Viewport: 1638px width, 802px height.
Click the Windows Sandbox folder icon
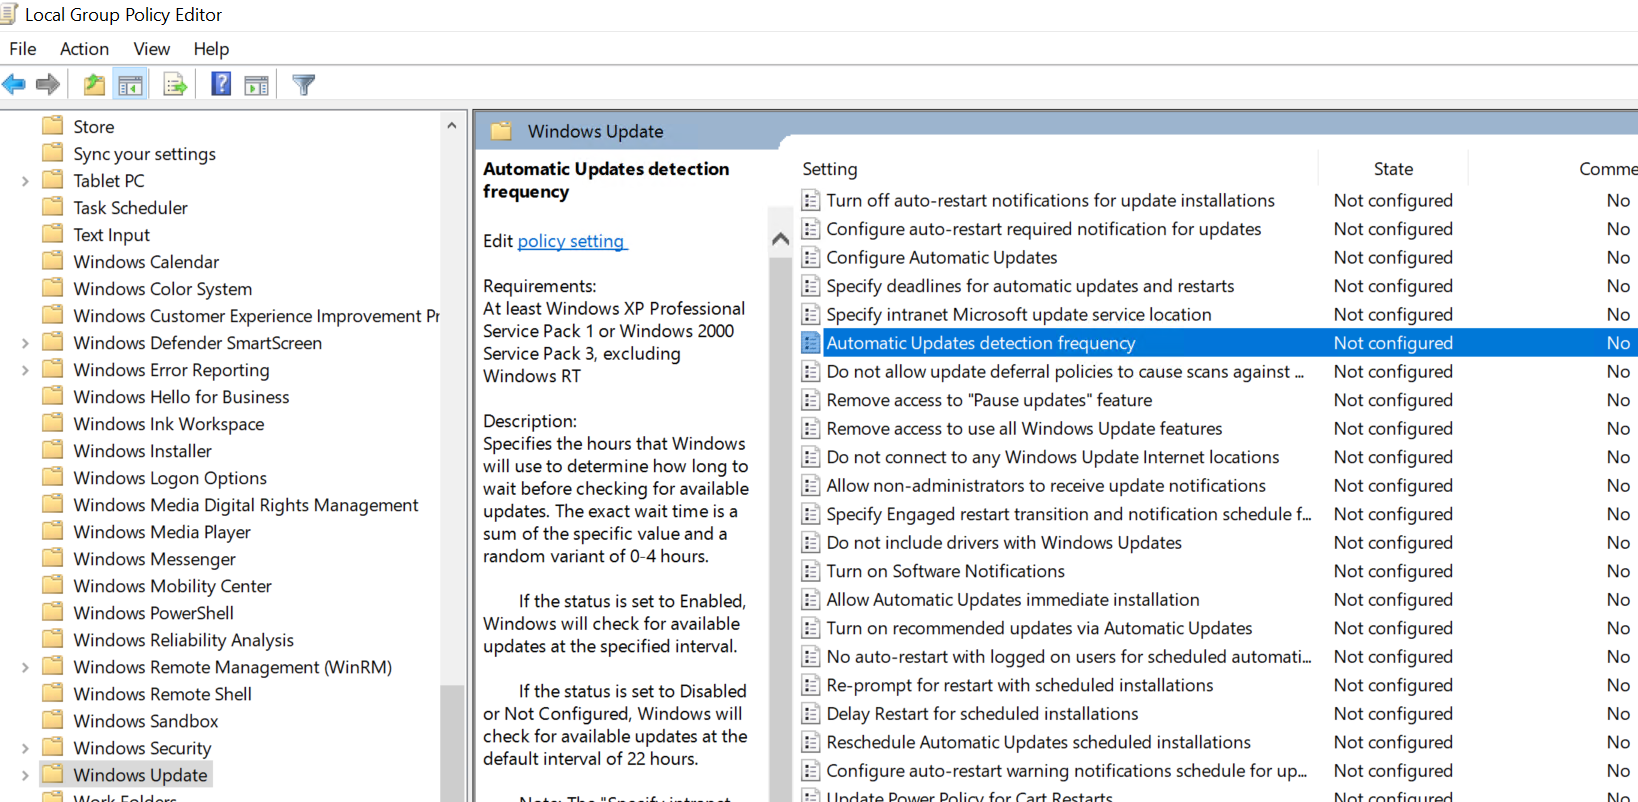point(53,720)
